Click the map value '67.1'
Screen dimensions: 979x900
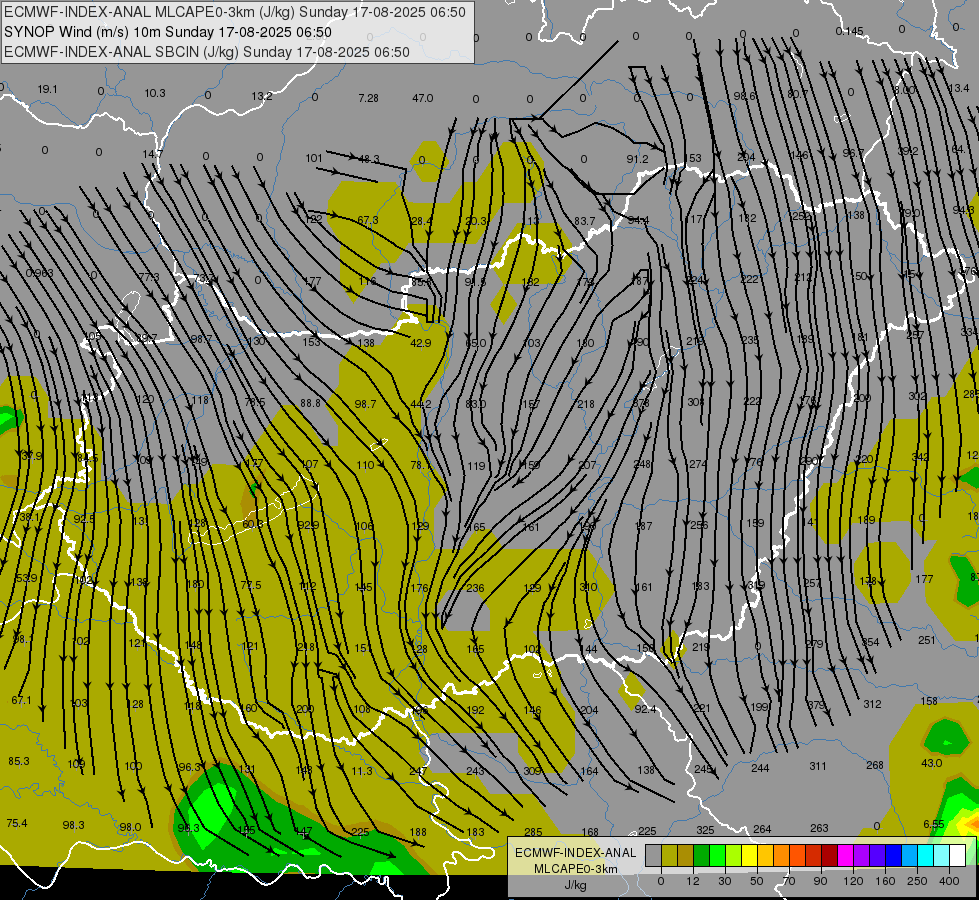point(21,700)
